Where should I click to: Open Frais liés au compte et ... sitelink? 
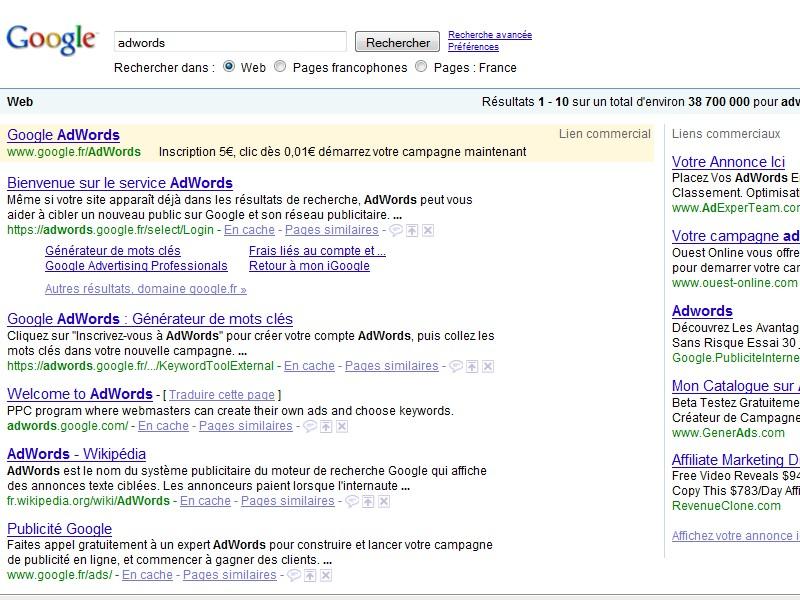coord(317,251)
